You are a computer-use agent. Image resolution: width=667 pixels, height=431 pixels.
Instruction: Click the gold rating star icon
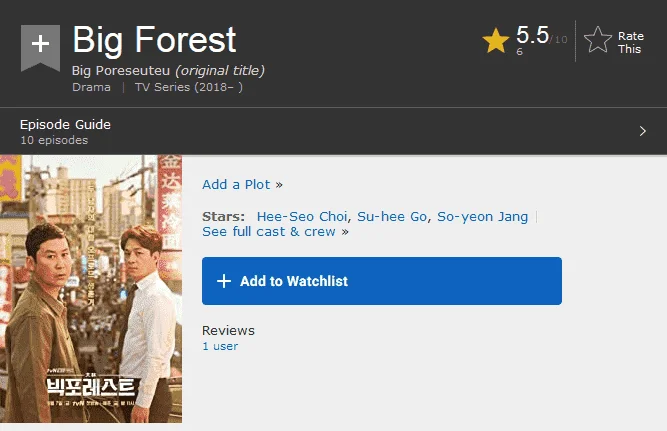coord(496,41)
